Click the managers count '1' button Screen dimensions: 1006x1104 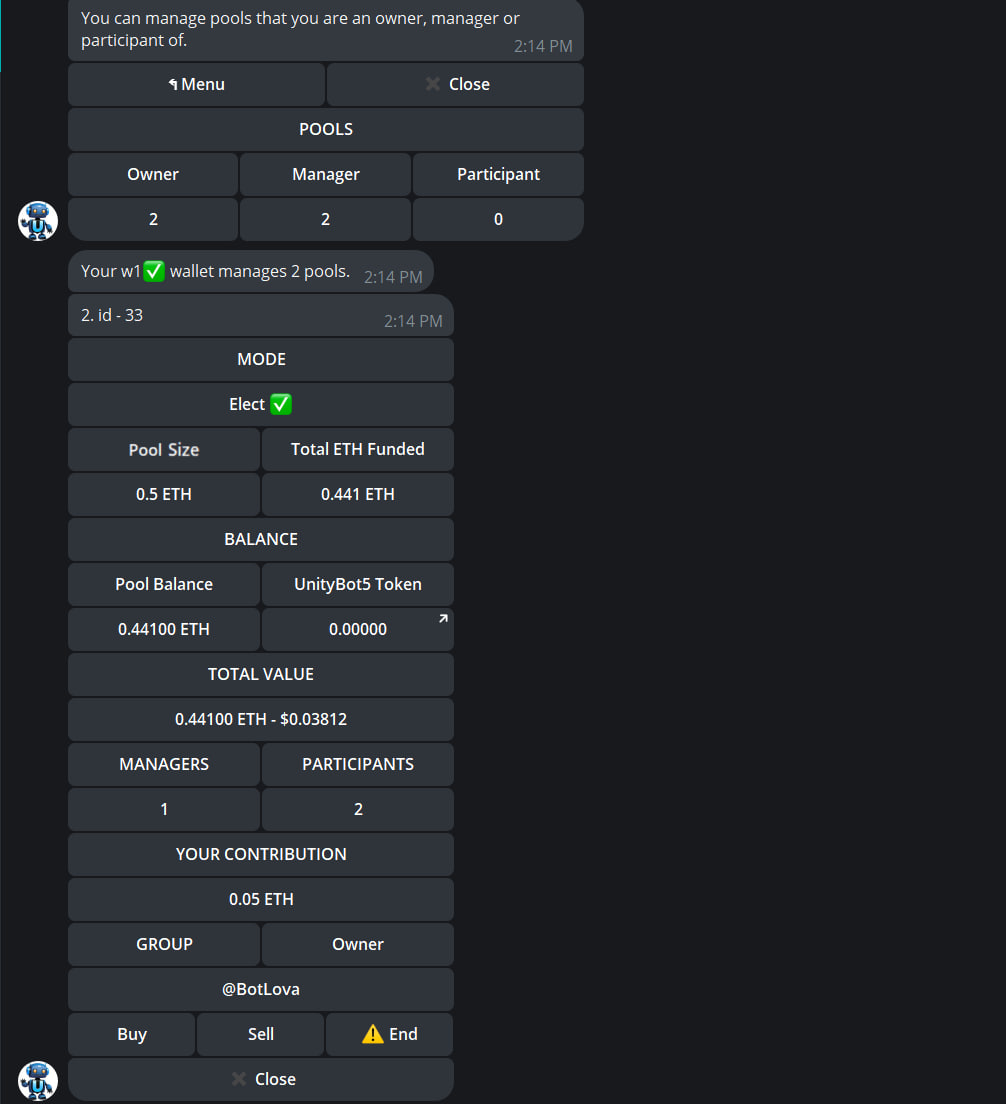click(164, 810)
